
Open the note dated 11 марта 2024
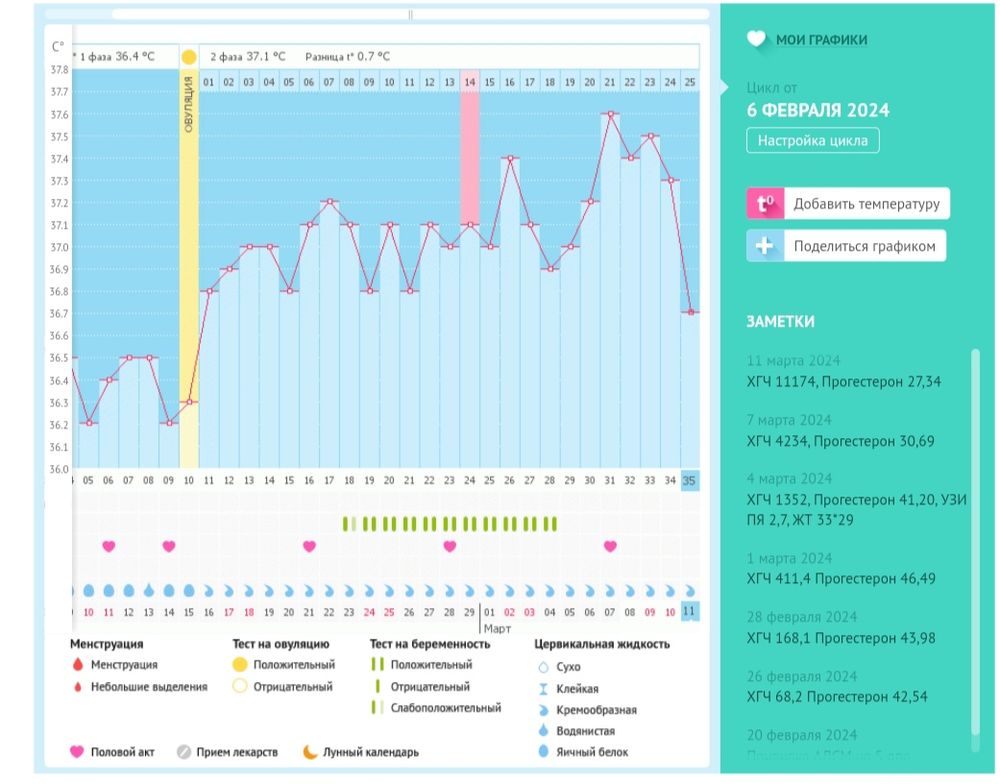[844, 372]
